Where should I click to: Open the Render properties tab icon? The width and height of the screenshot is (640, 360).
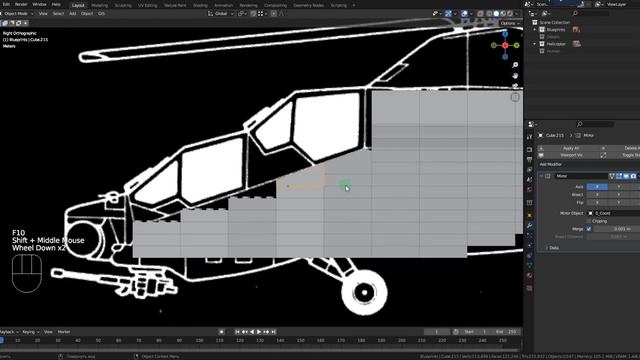click(529, 150)
